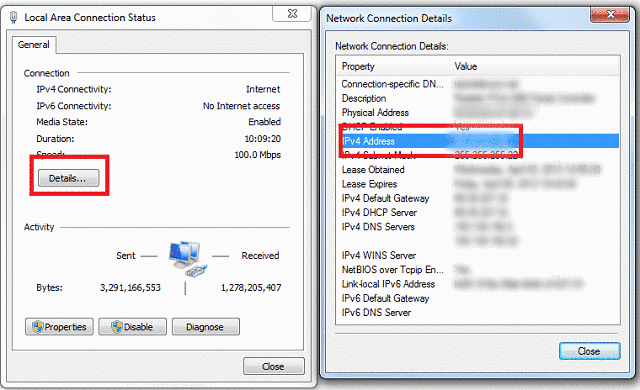This screenshot has width=640, height=390.
Task: Close Network Connection Details via Close button
Action: click(589, 351)
